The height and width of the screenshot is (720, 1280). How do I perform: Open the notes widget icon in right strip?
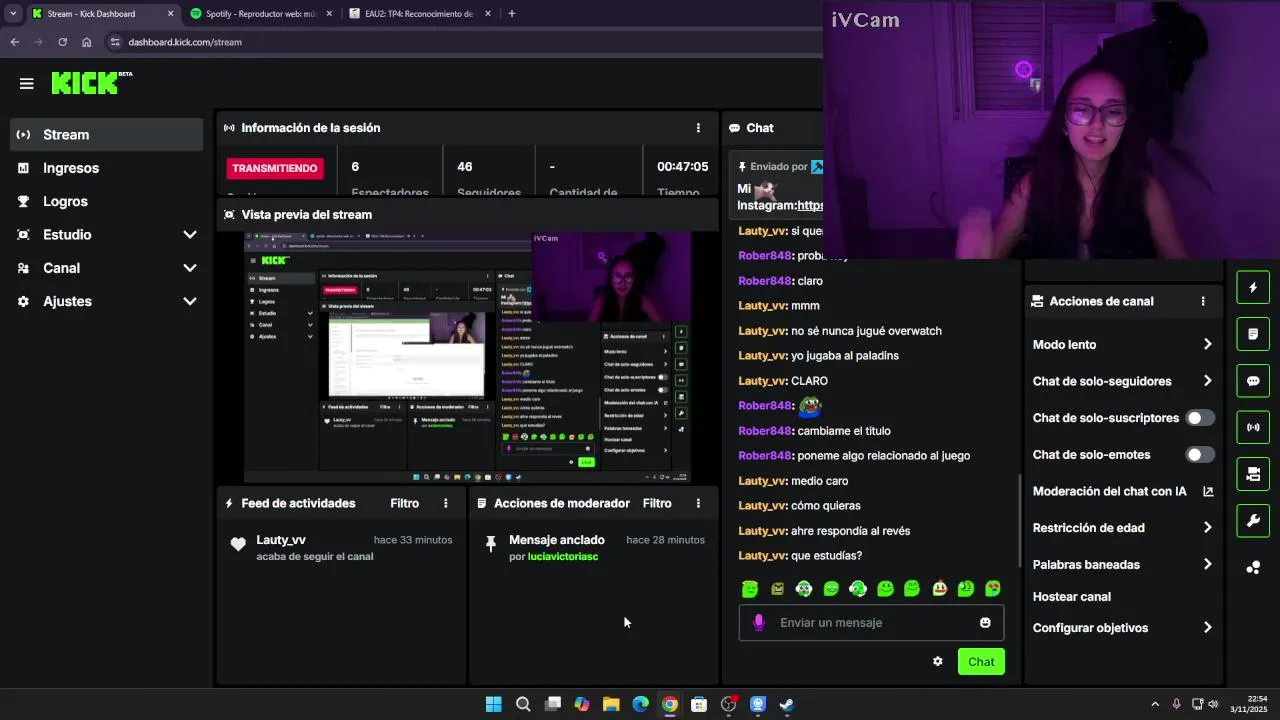pos(1253,334)
